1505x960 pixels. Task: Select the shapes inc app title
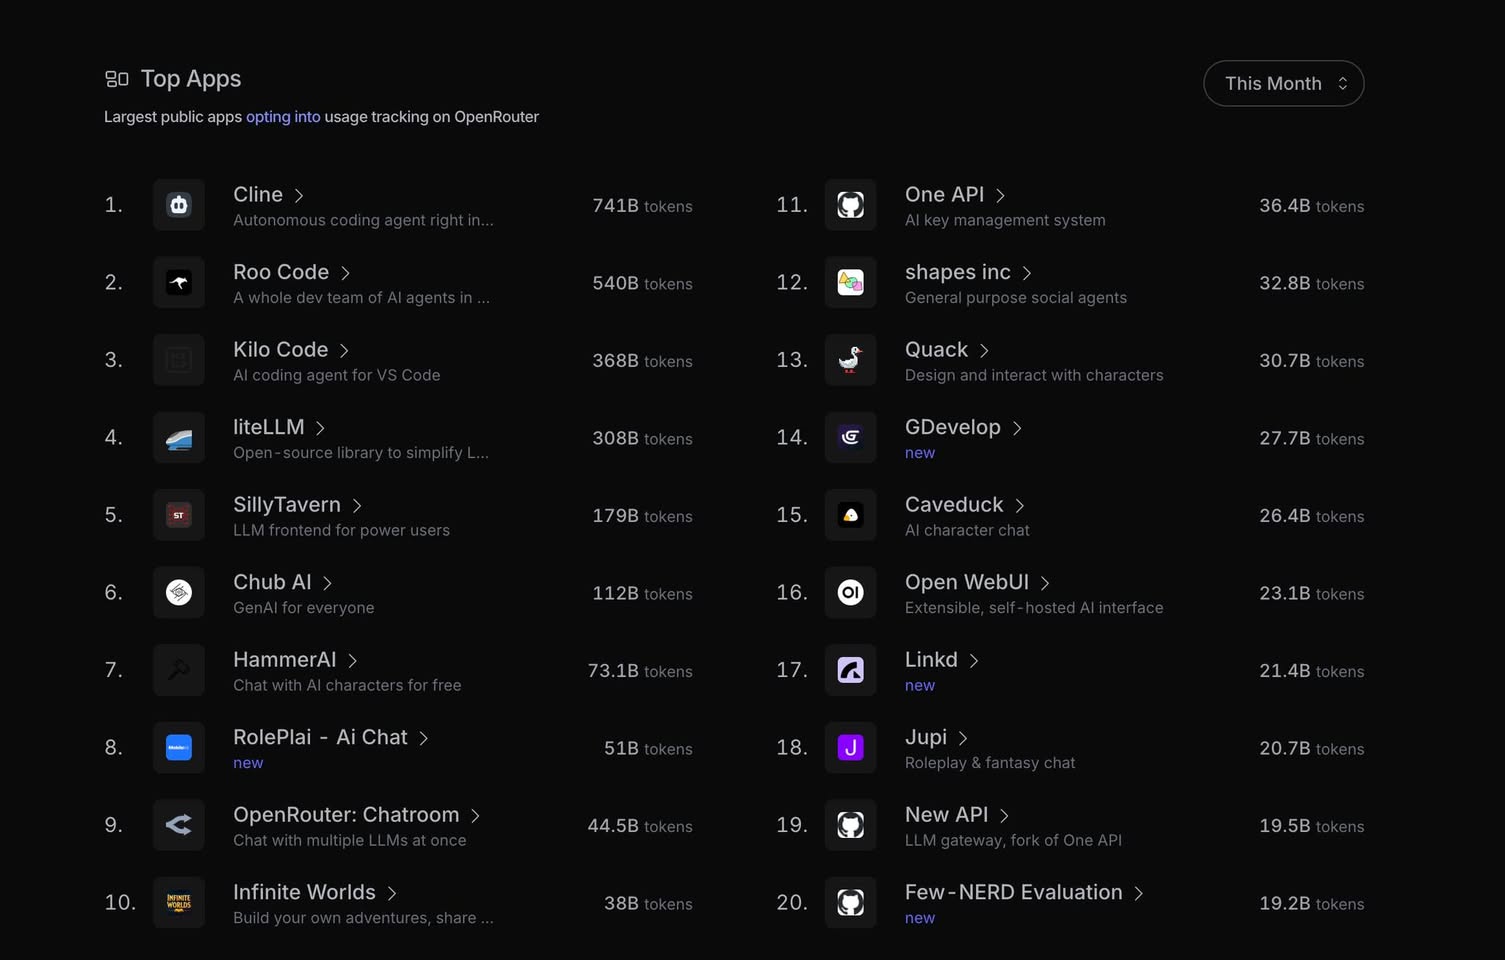[957, 272]
